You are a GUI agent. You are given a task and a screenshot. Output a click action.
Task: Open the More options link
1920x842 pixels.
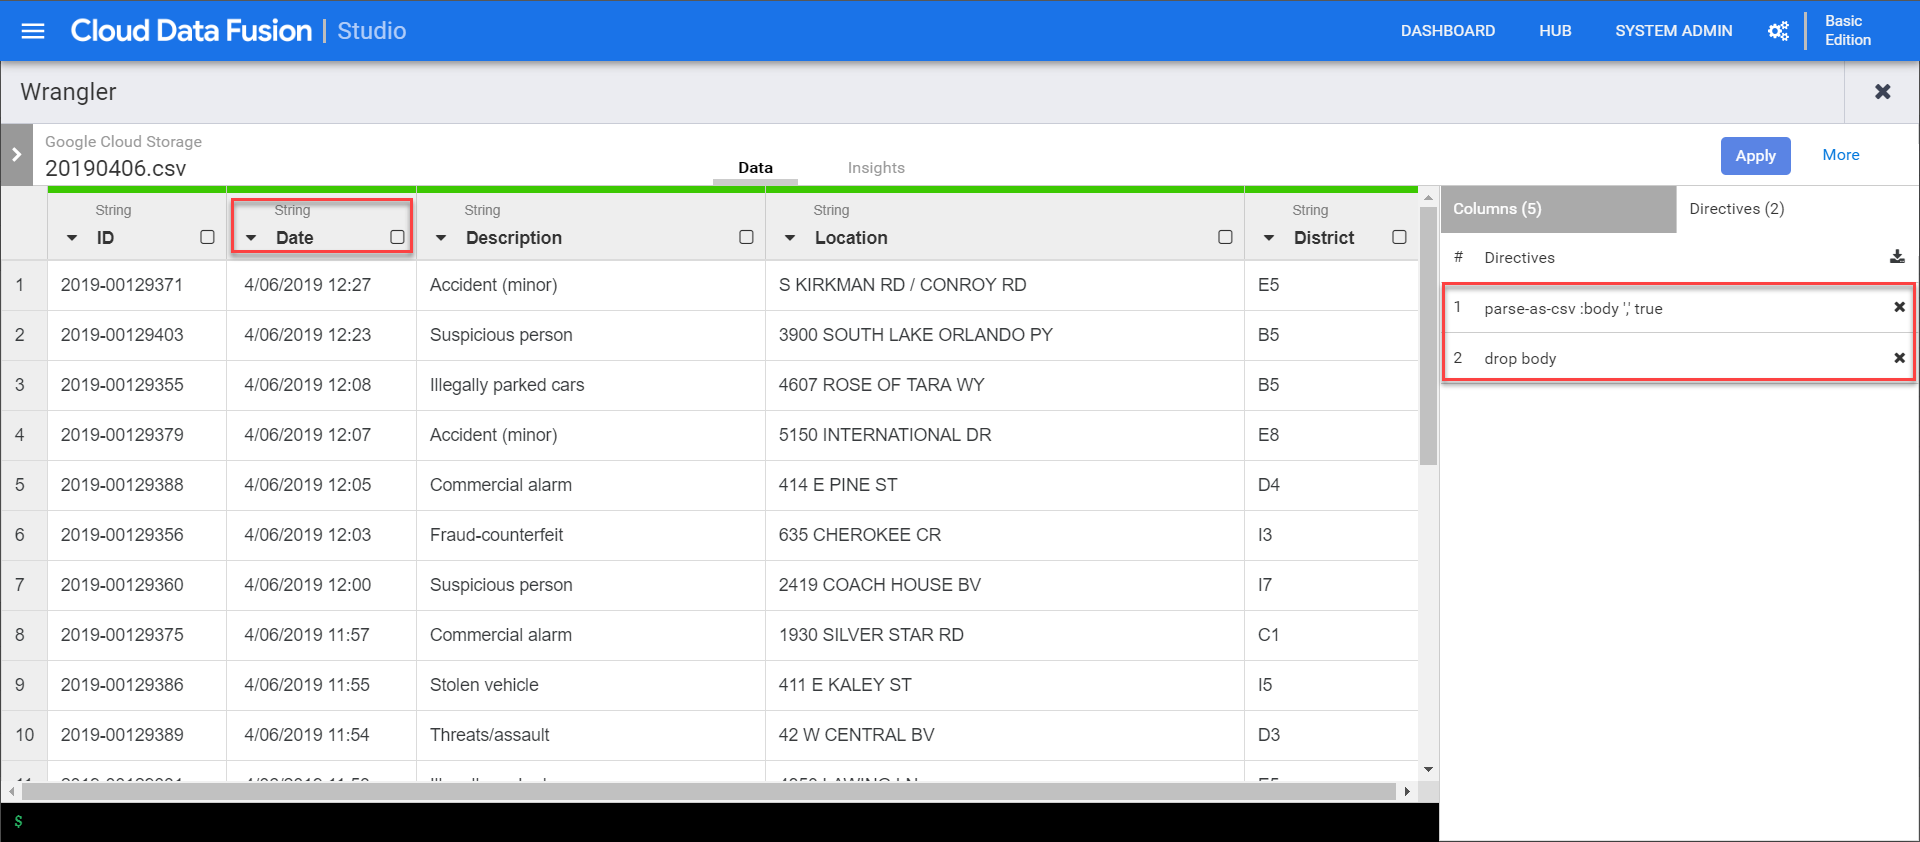(x=1840, y=155)
